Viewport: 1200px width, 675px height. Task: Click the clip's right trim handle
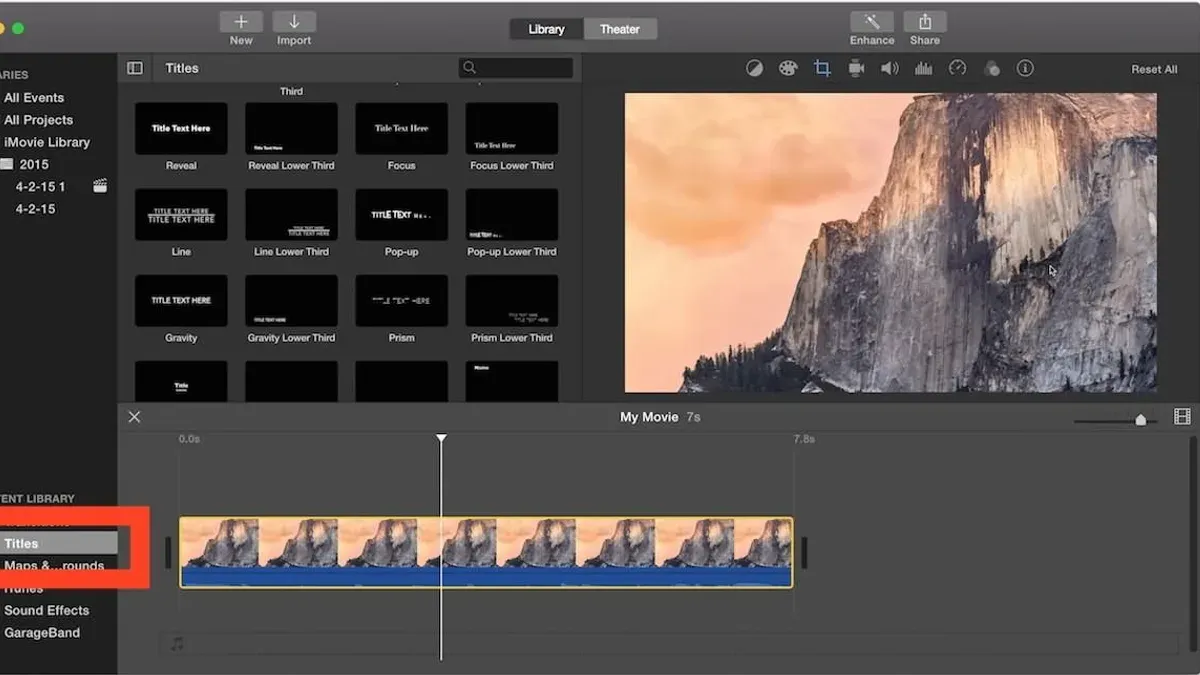coord(804,552)
